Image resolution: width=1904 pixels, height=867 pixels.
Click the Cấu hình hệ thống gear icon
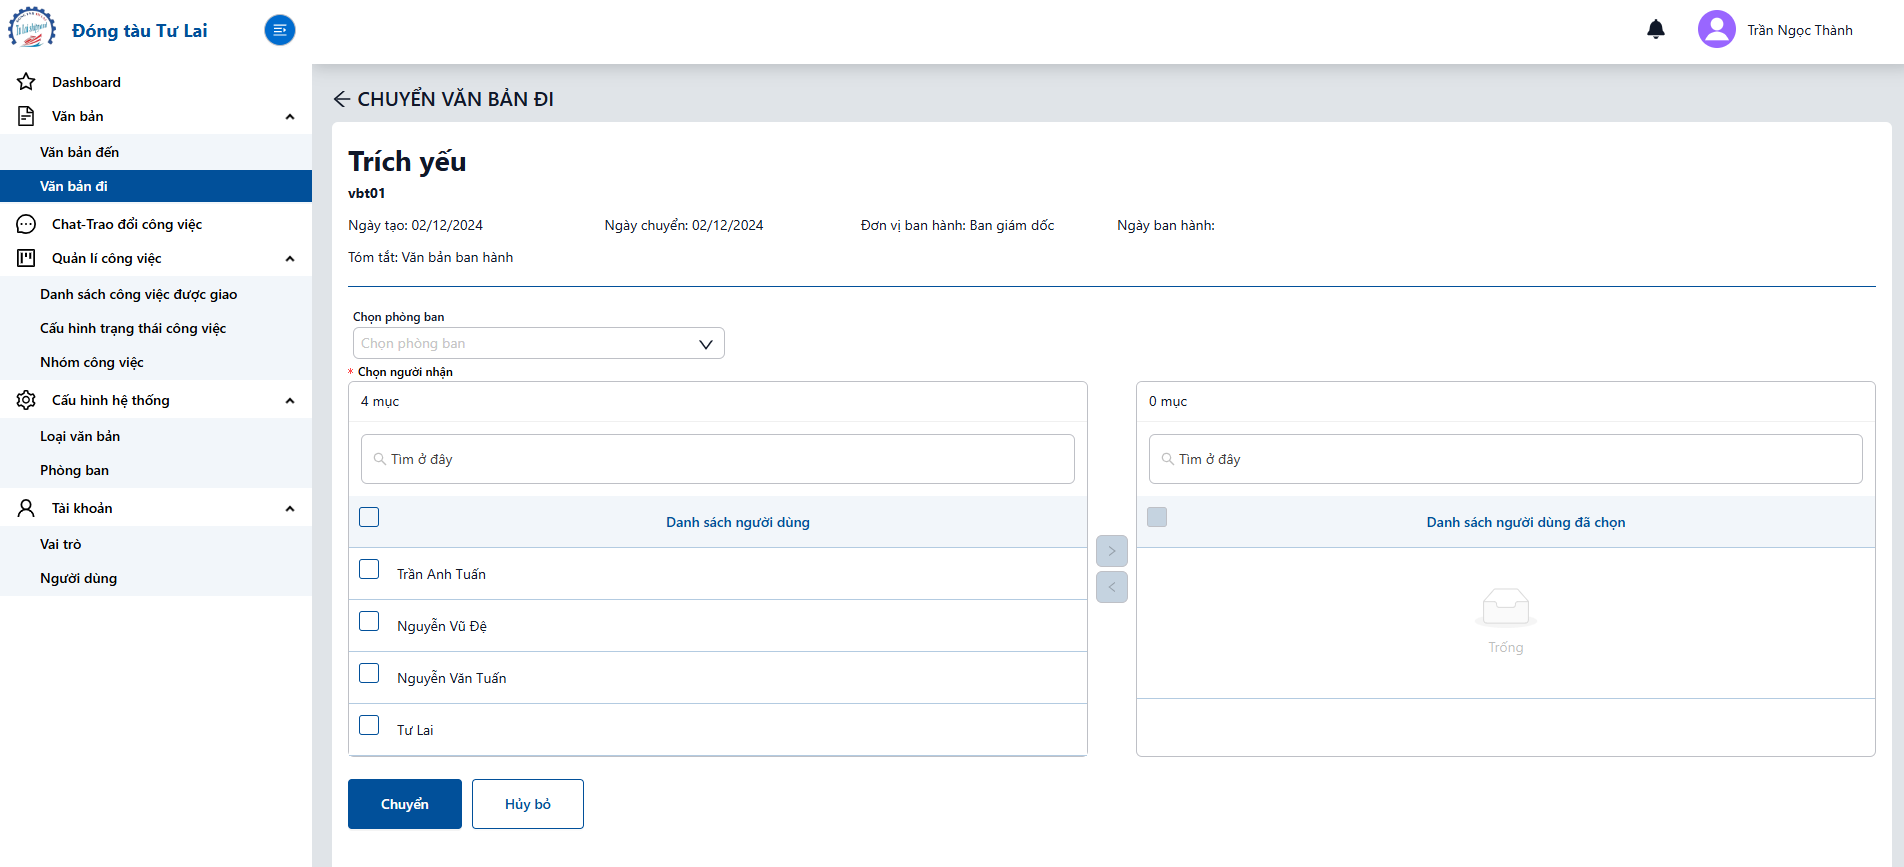point(26,400)
